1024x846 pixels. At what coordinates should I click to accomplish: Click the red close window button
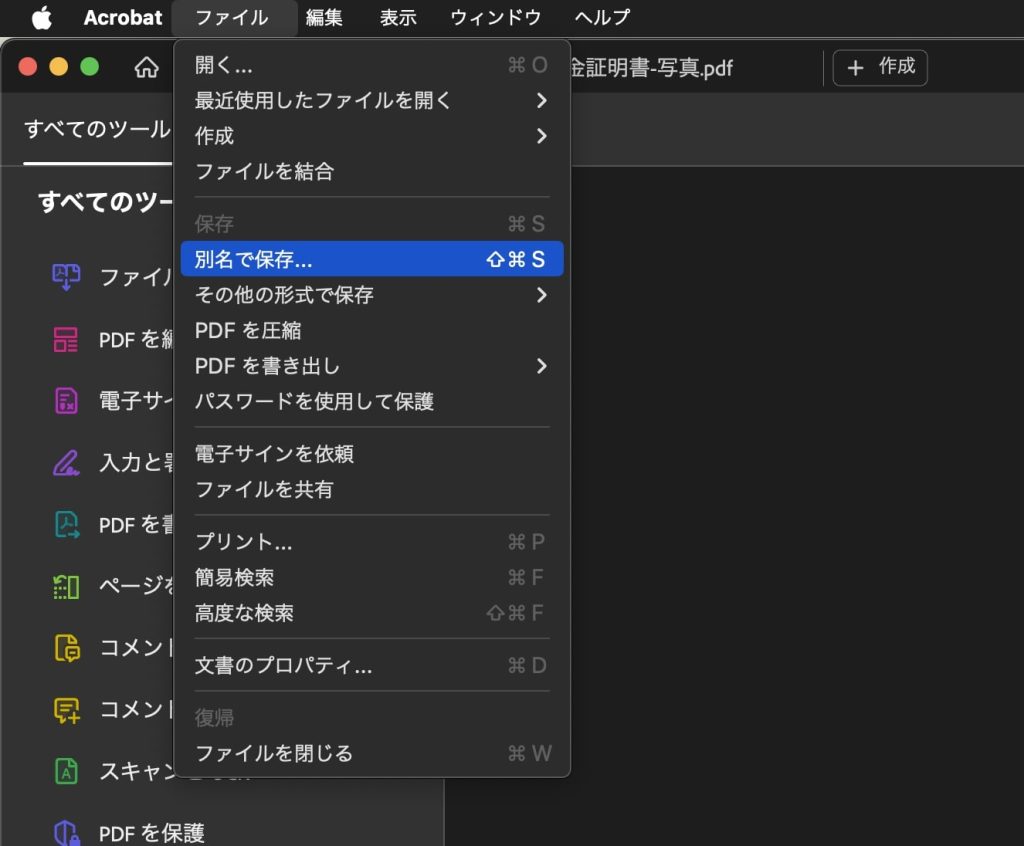click(x=27, y=67)
